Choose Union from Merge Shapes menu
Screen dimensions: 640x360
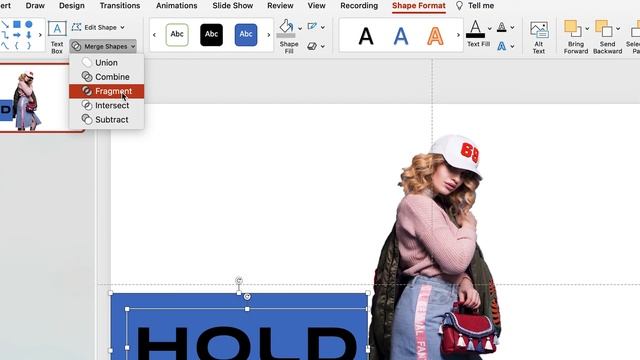107,62
